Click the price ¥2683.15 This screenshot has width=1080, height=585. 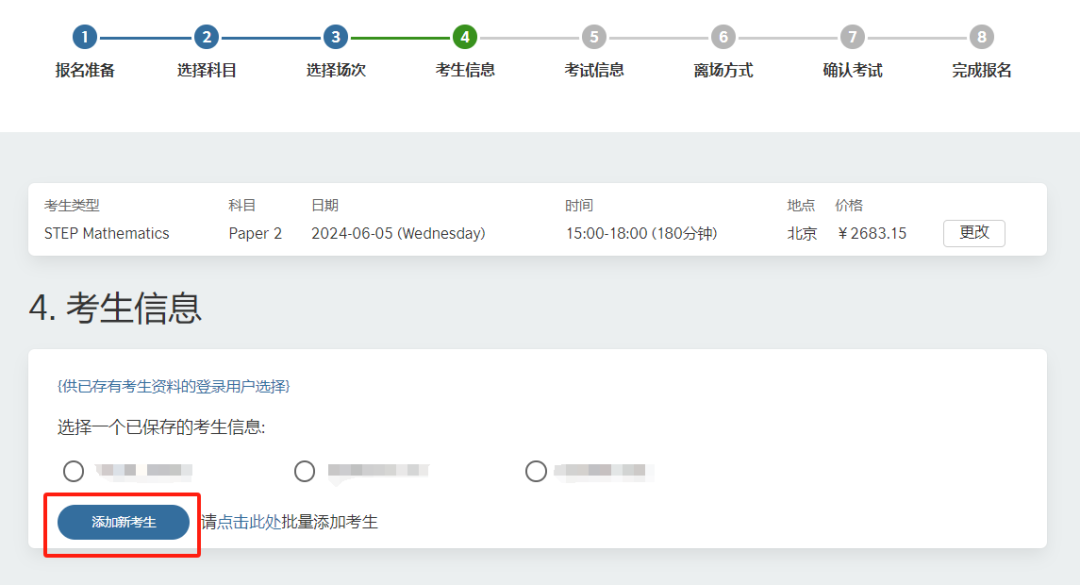click(871, 234)
